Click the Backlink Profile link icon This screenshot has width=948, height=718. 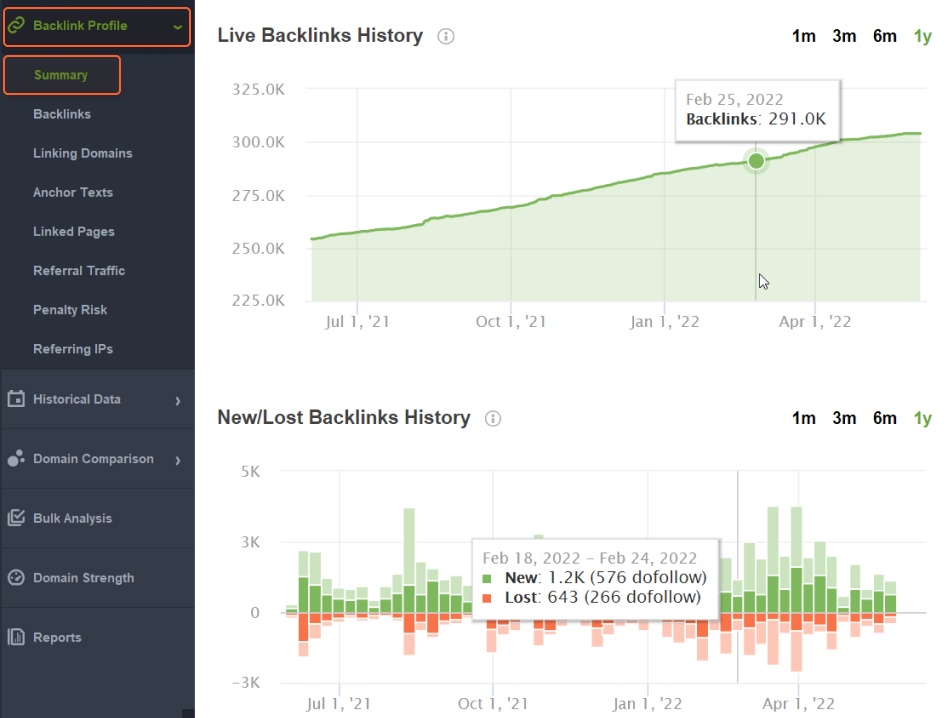click(x=16, y=25)
